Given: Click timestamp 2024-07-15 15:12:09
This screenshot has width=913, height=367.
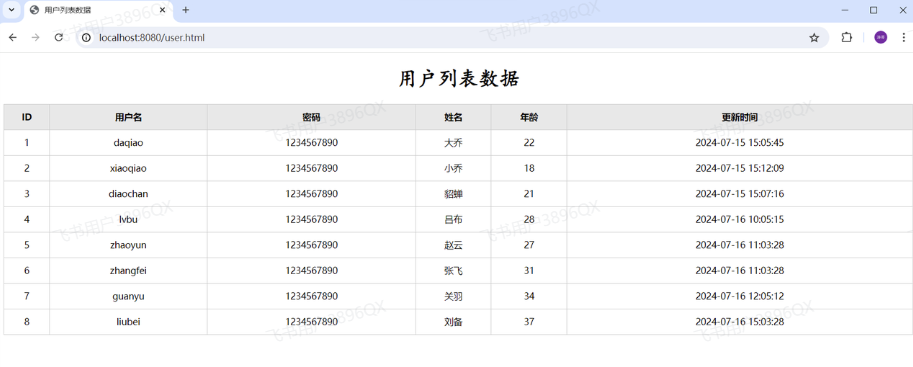Looking at the screenshot, I should 739,168.
